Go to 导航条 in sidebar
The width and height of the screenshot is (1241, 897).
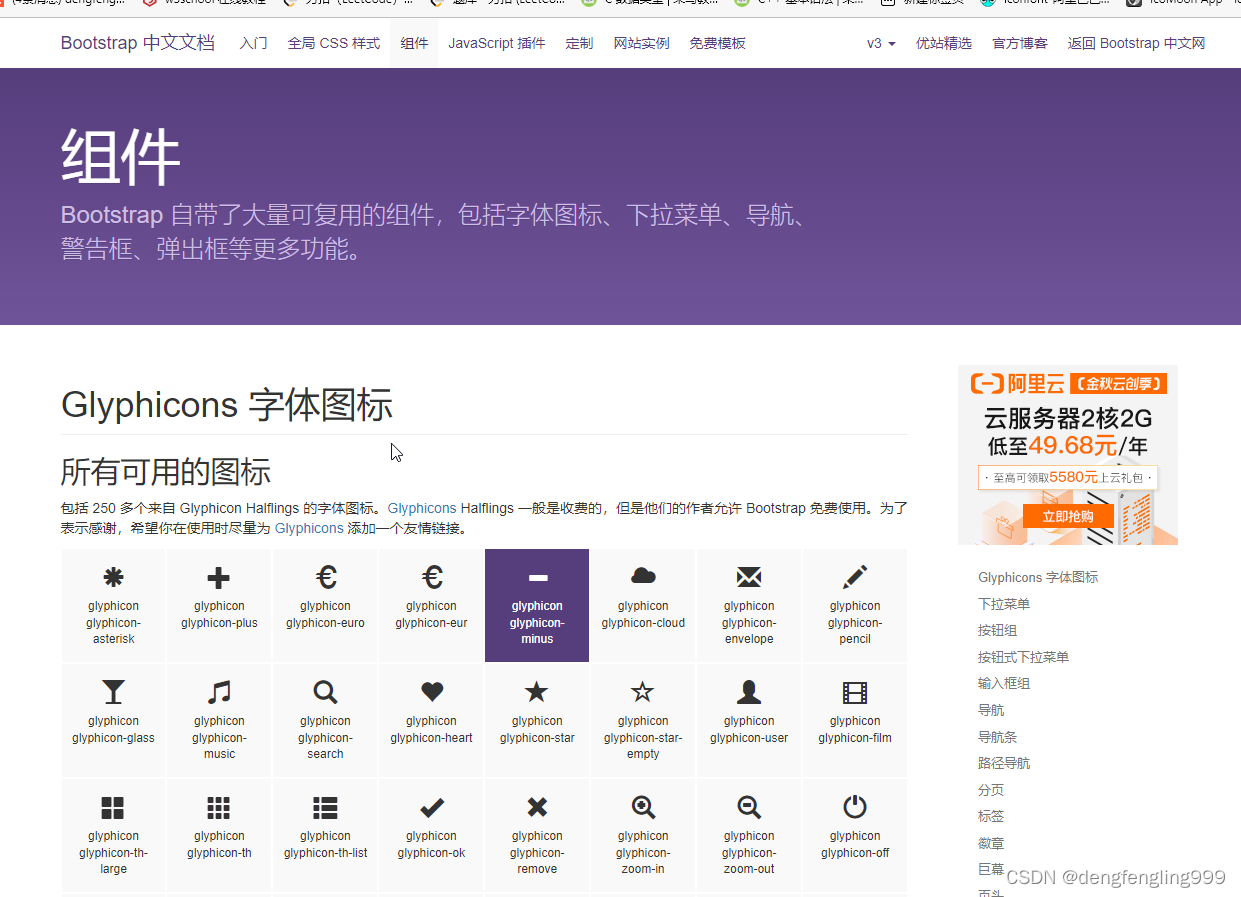tap(997, 737)
